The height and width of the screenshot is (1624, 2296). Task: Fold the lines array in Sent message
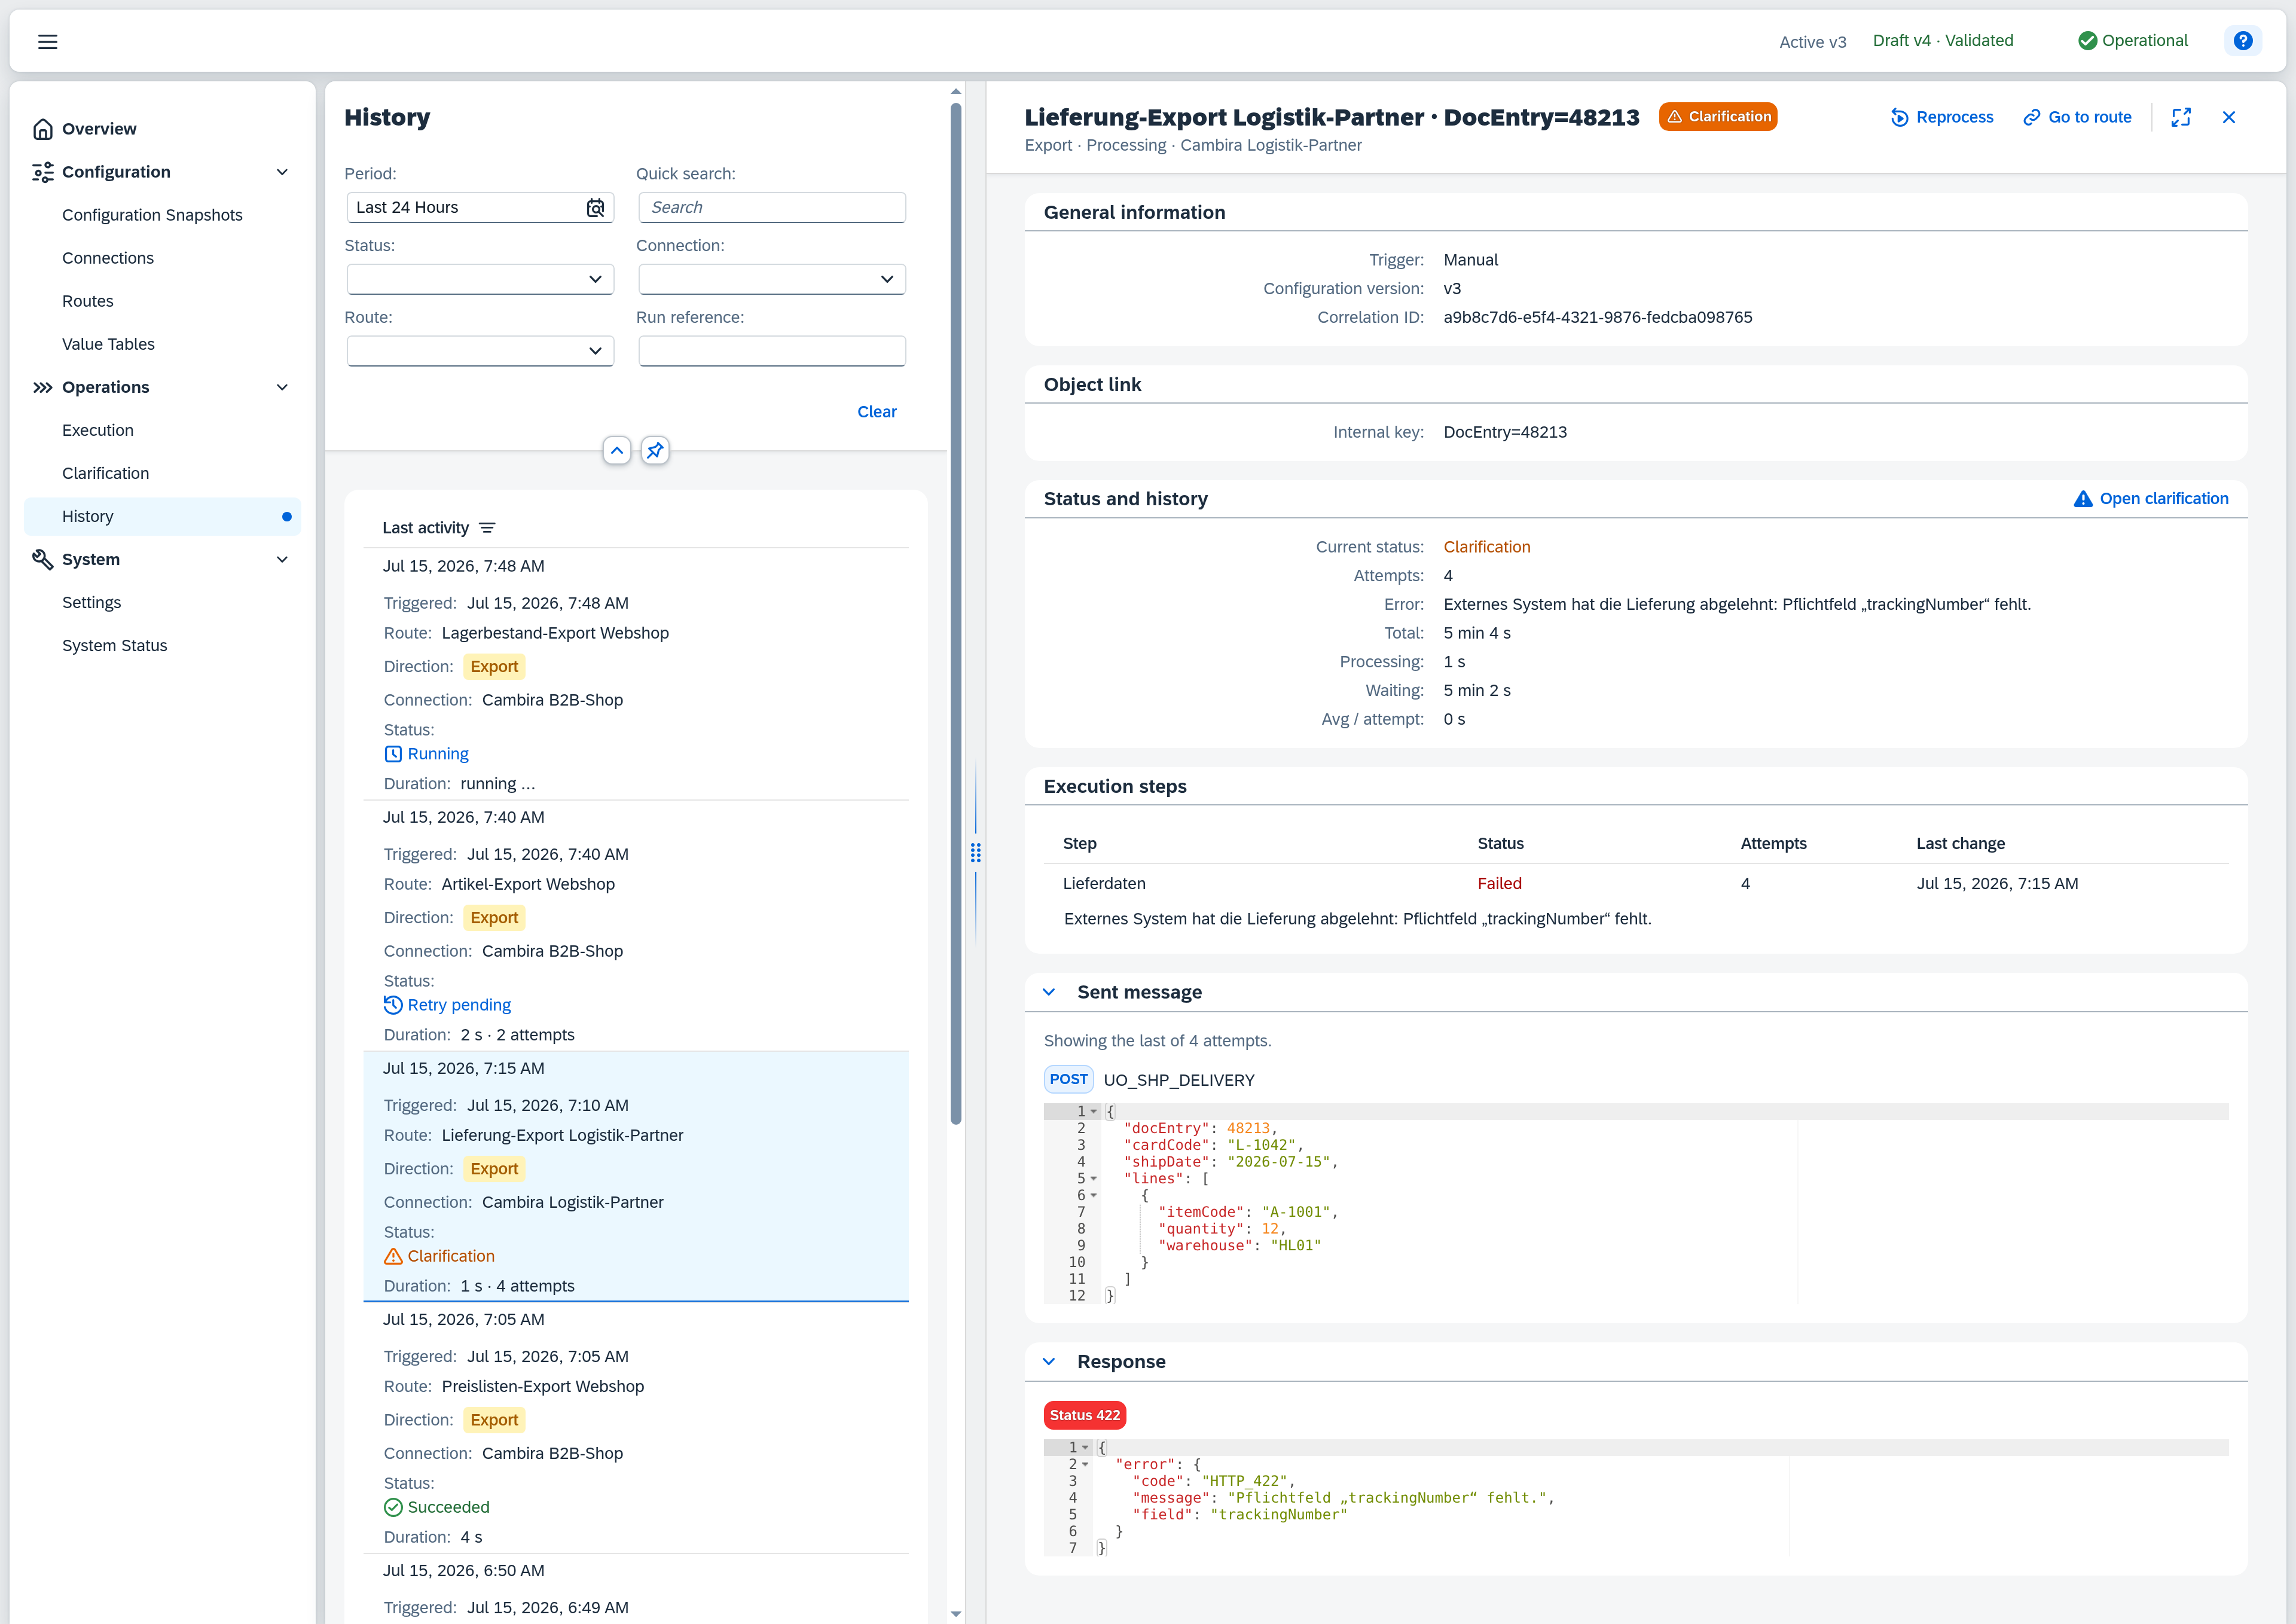point(1094,1179)
